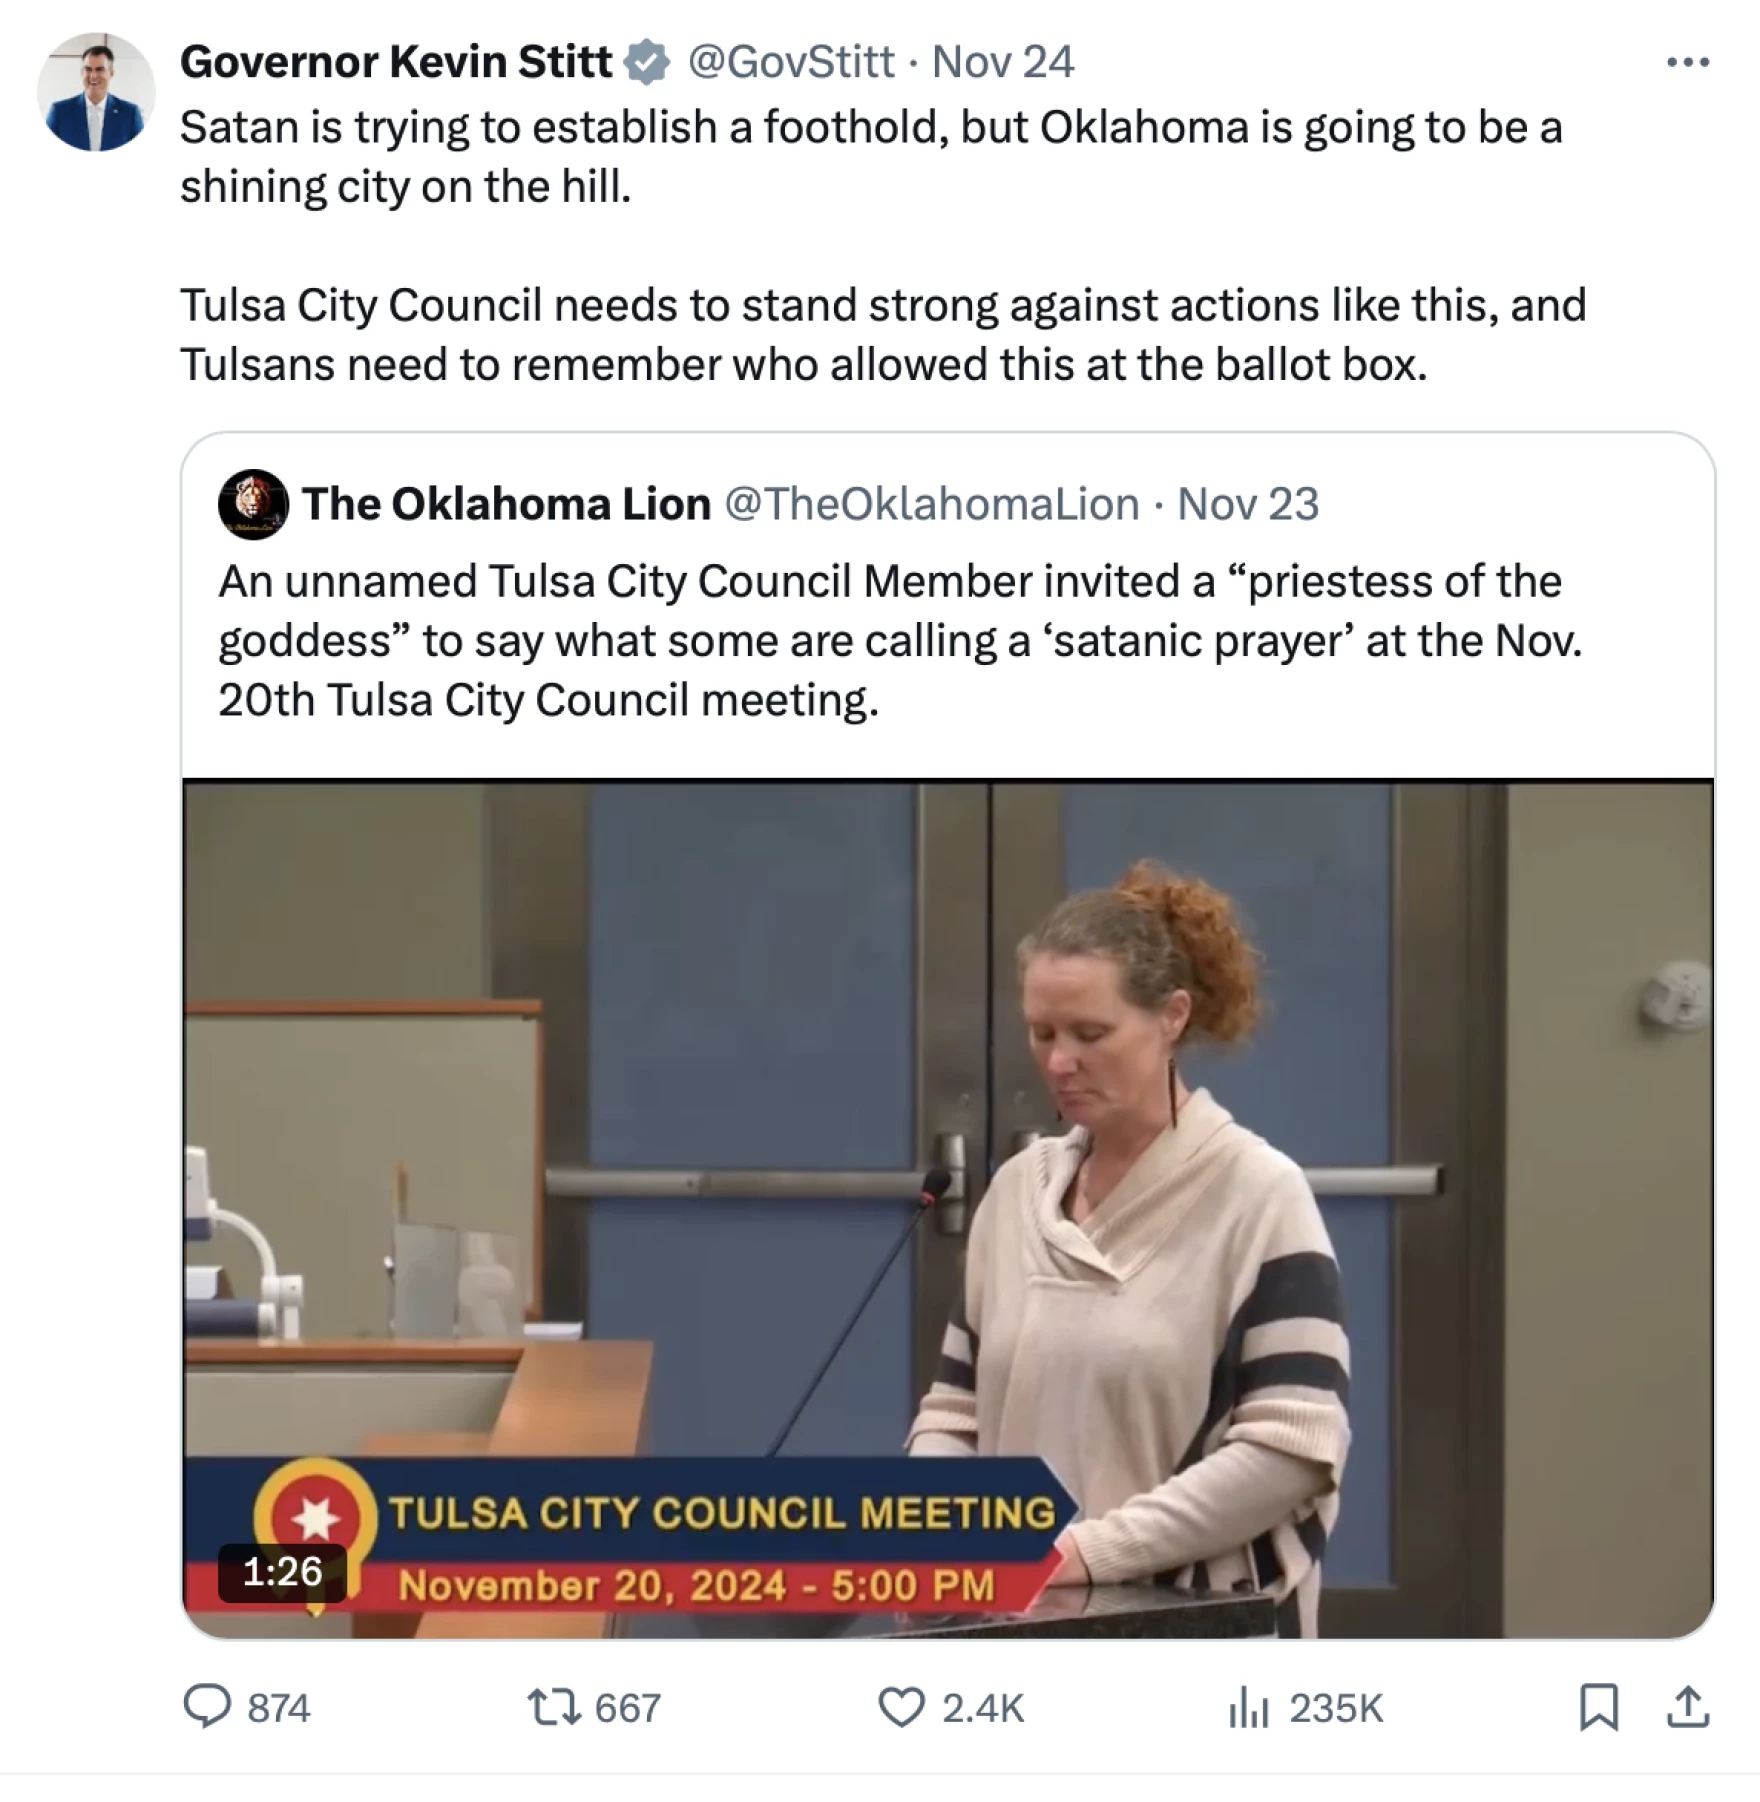Bookmark this post
Image resolution: width=1760 pixels, height=1802 pixels.
tap(1598, 1707)
